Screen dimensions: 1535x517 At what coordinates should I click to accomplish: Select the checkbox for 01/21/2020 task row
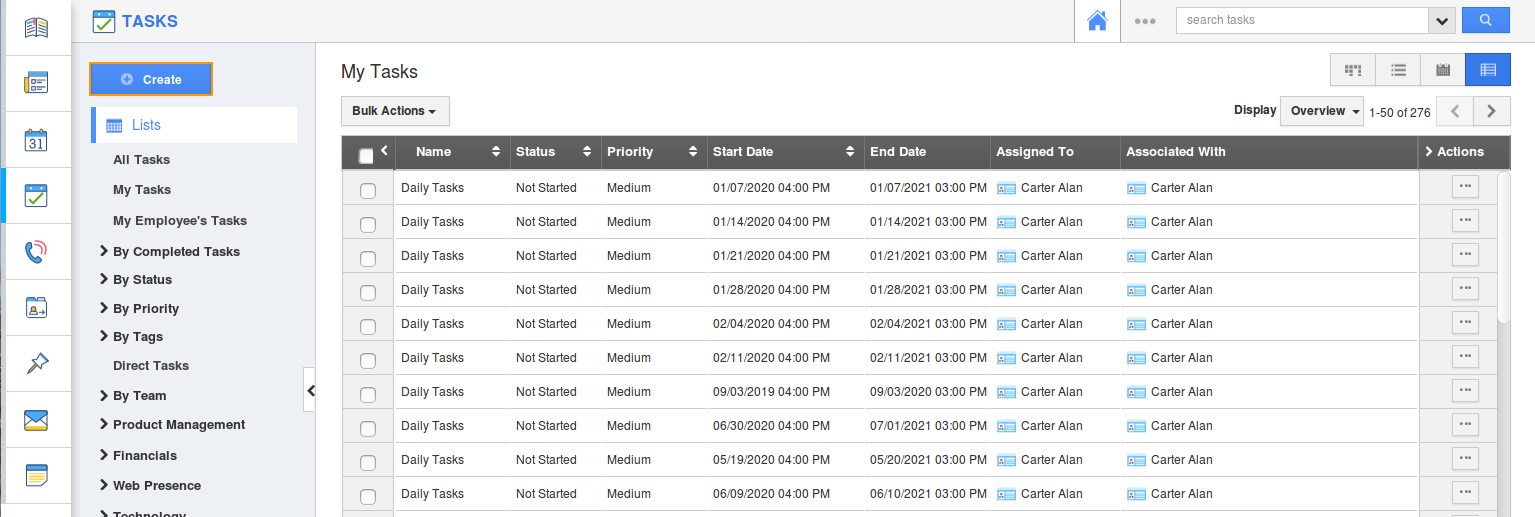click(367, 258)
